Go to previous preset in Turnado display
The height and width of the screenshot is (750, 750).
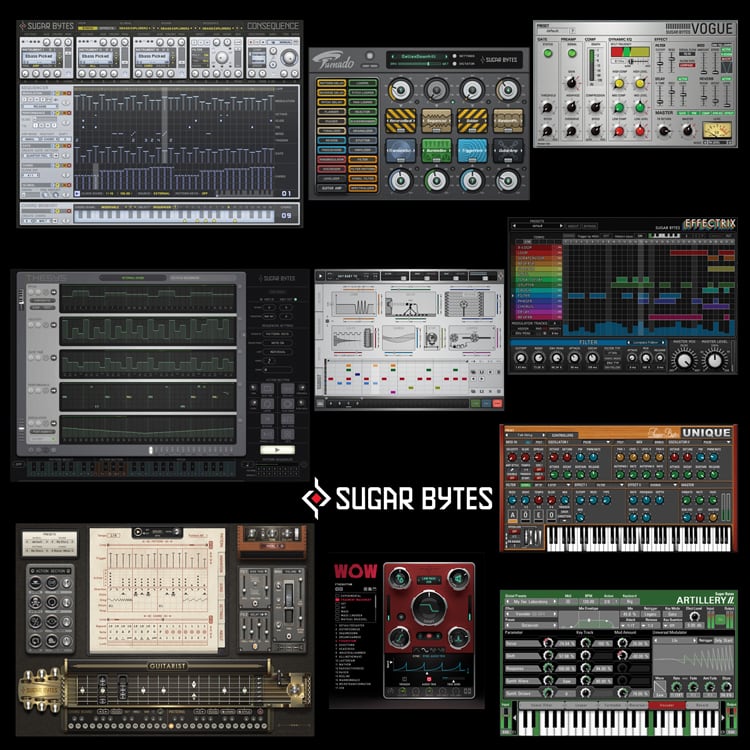393,56
